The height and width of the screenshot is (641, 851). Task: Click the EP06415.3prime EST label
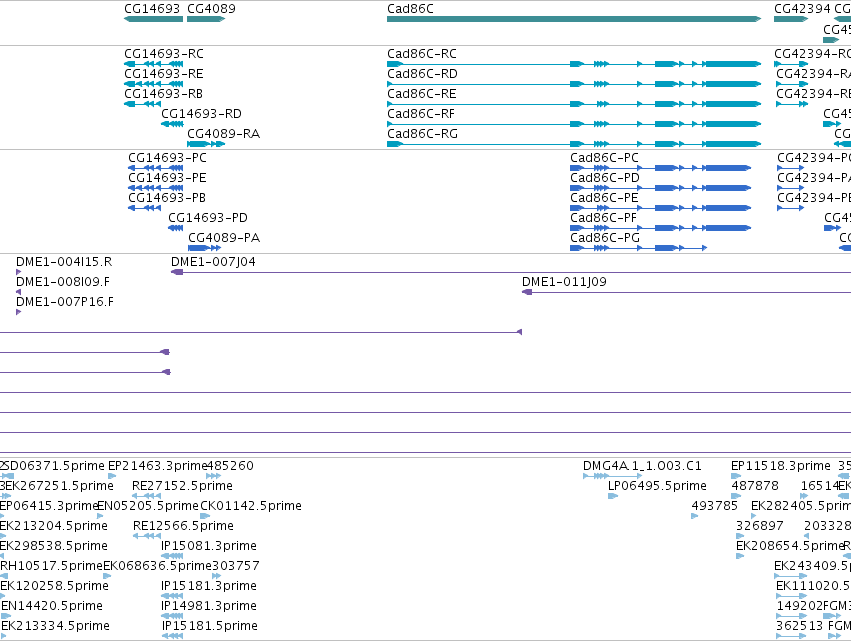point(49,506)
